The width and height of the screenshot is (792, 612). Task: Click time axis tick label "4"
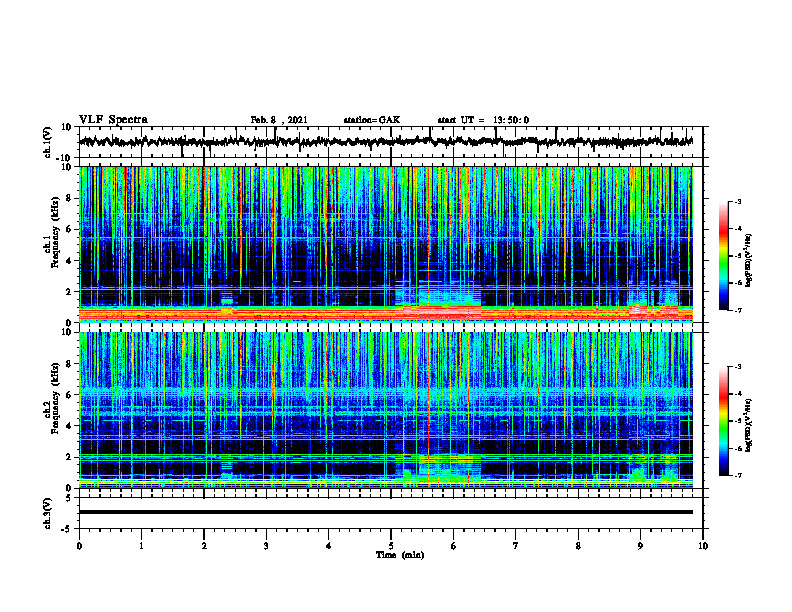point(329,546)
